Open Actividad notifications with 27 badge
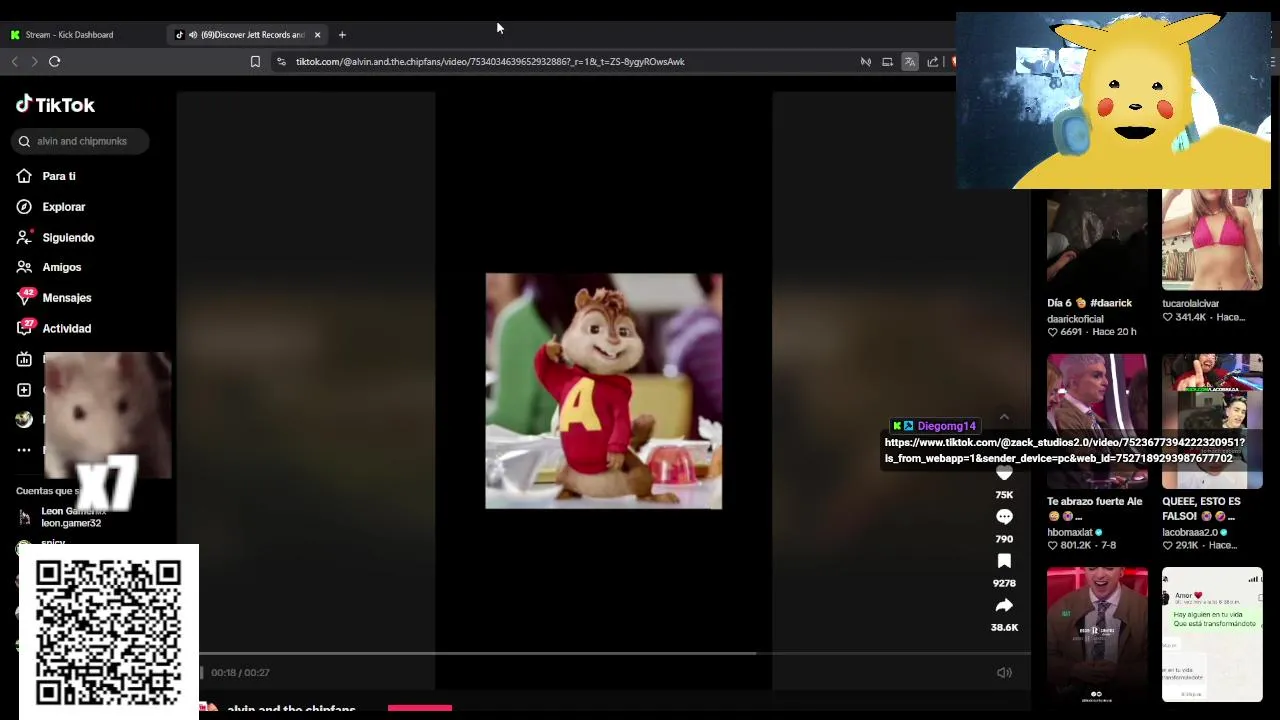 pos(54,328)
